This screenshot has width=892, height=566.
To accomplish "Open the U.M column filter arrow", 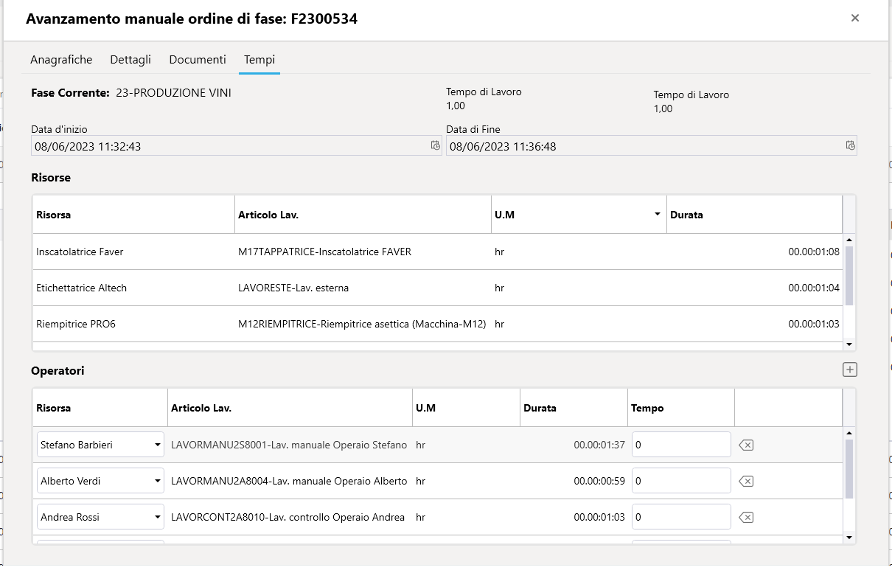I will coord(657,214).
